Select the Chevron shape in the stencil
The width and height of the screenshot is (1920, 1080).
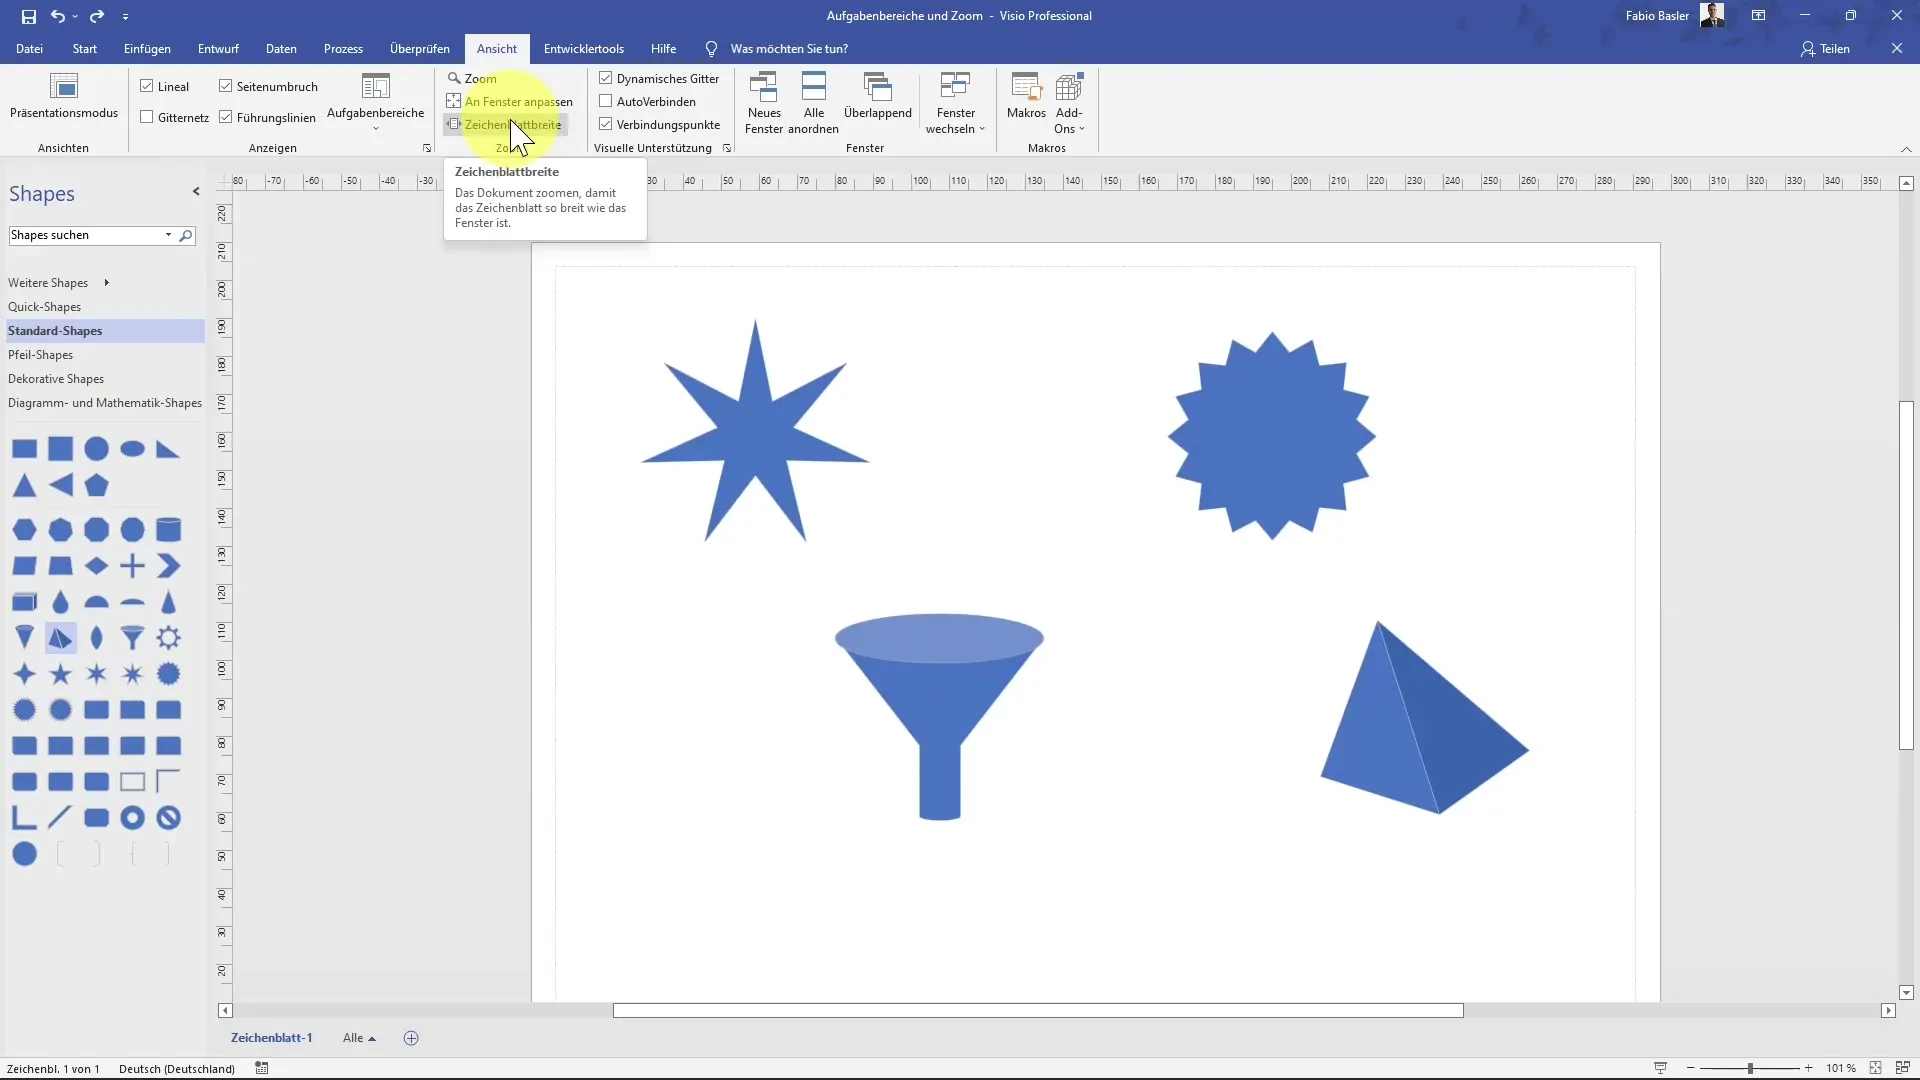[169, 566]
